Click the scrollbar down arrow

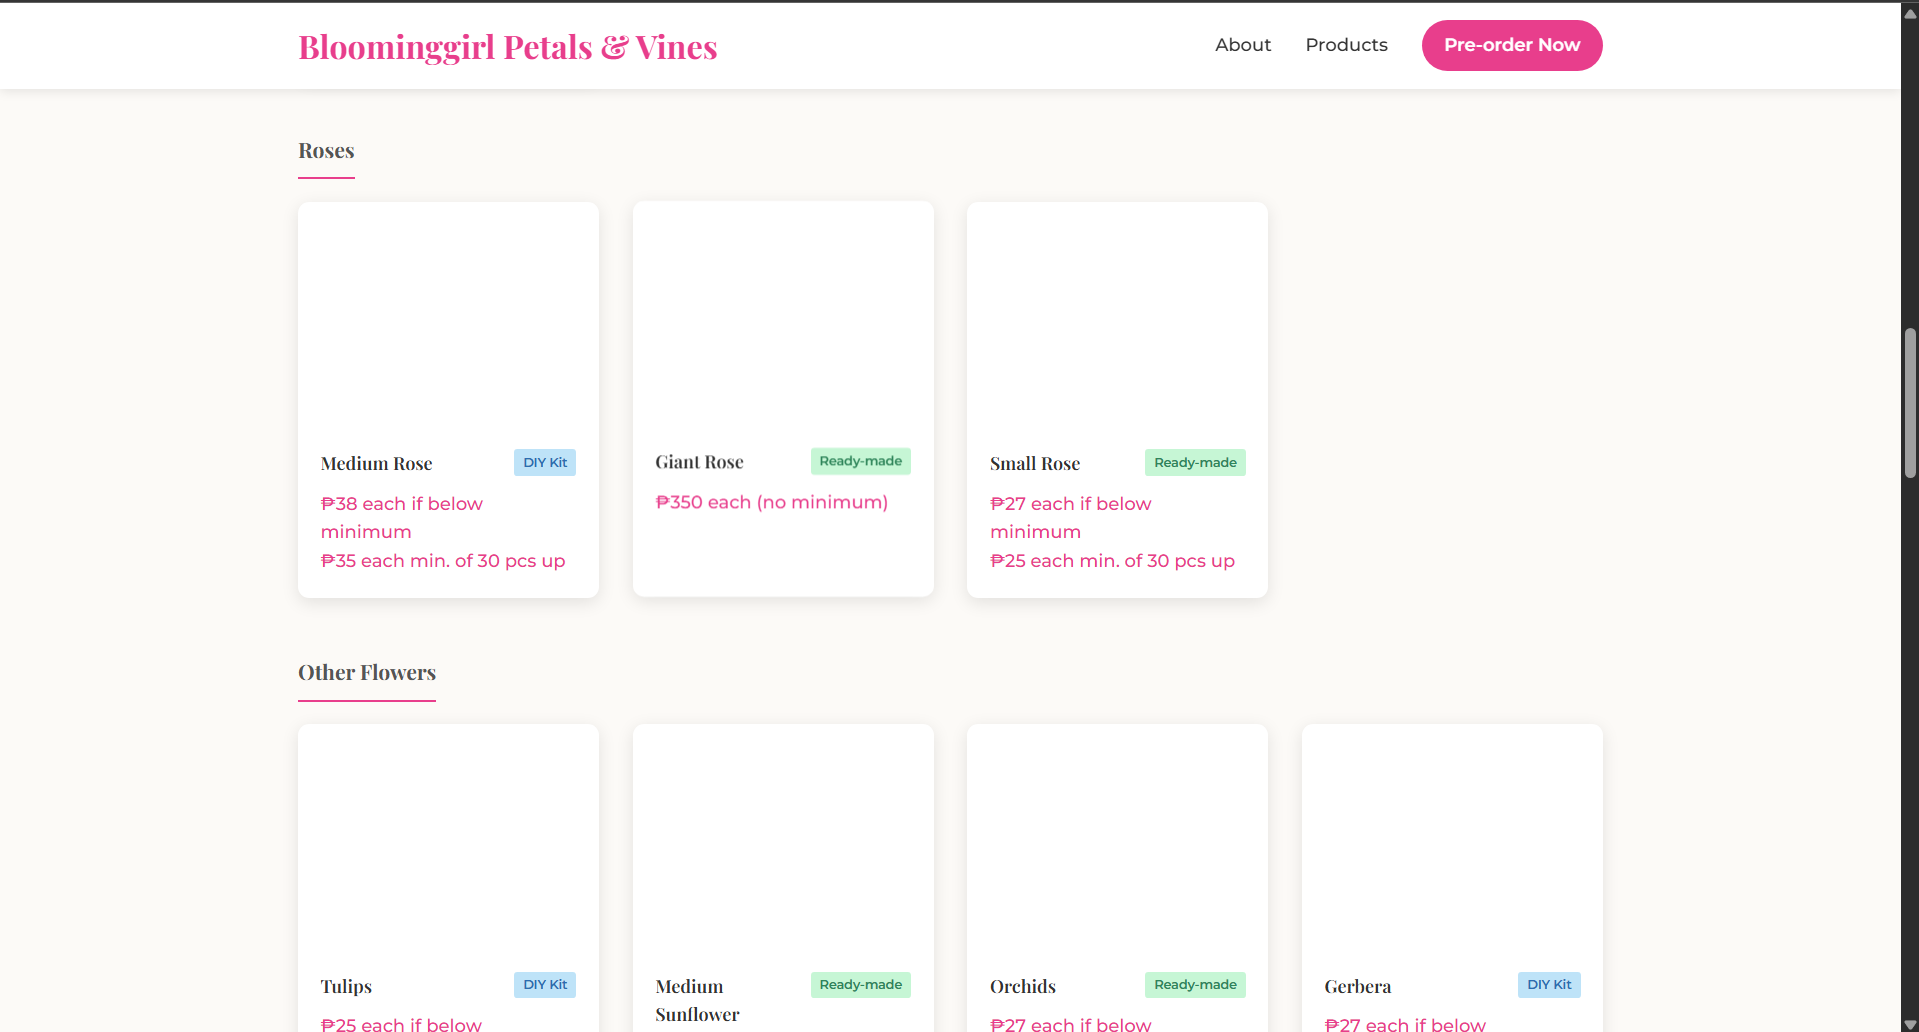(1908, 1021)
